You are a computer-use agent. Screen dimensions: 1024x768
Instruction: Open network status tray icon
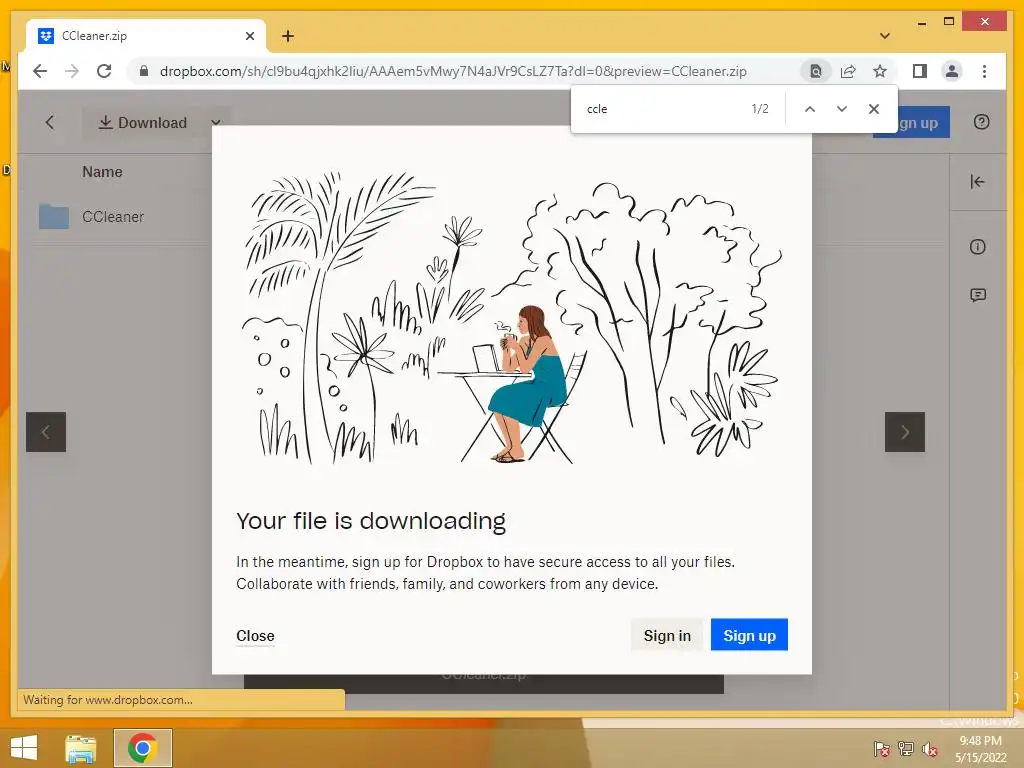point(906,749)
